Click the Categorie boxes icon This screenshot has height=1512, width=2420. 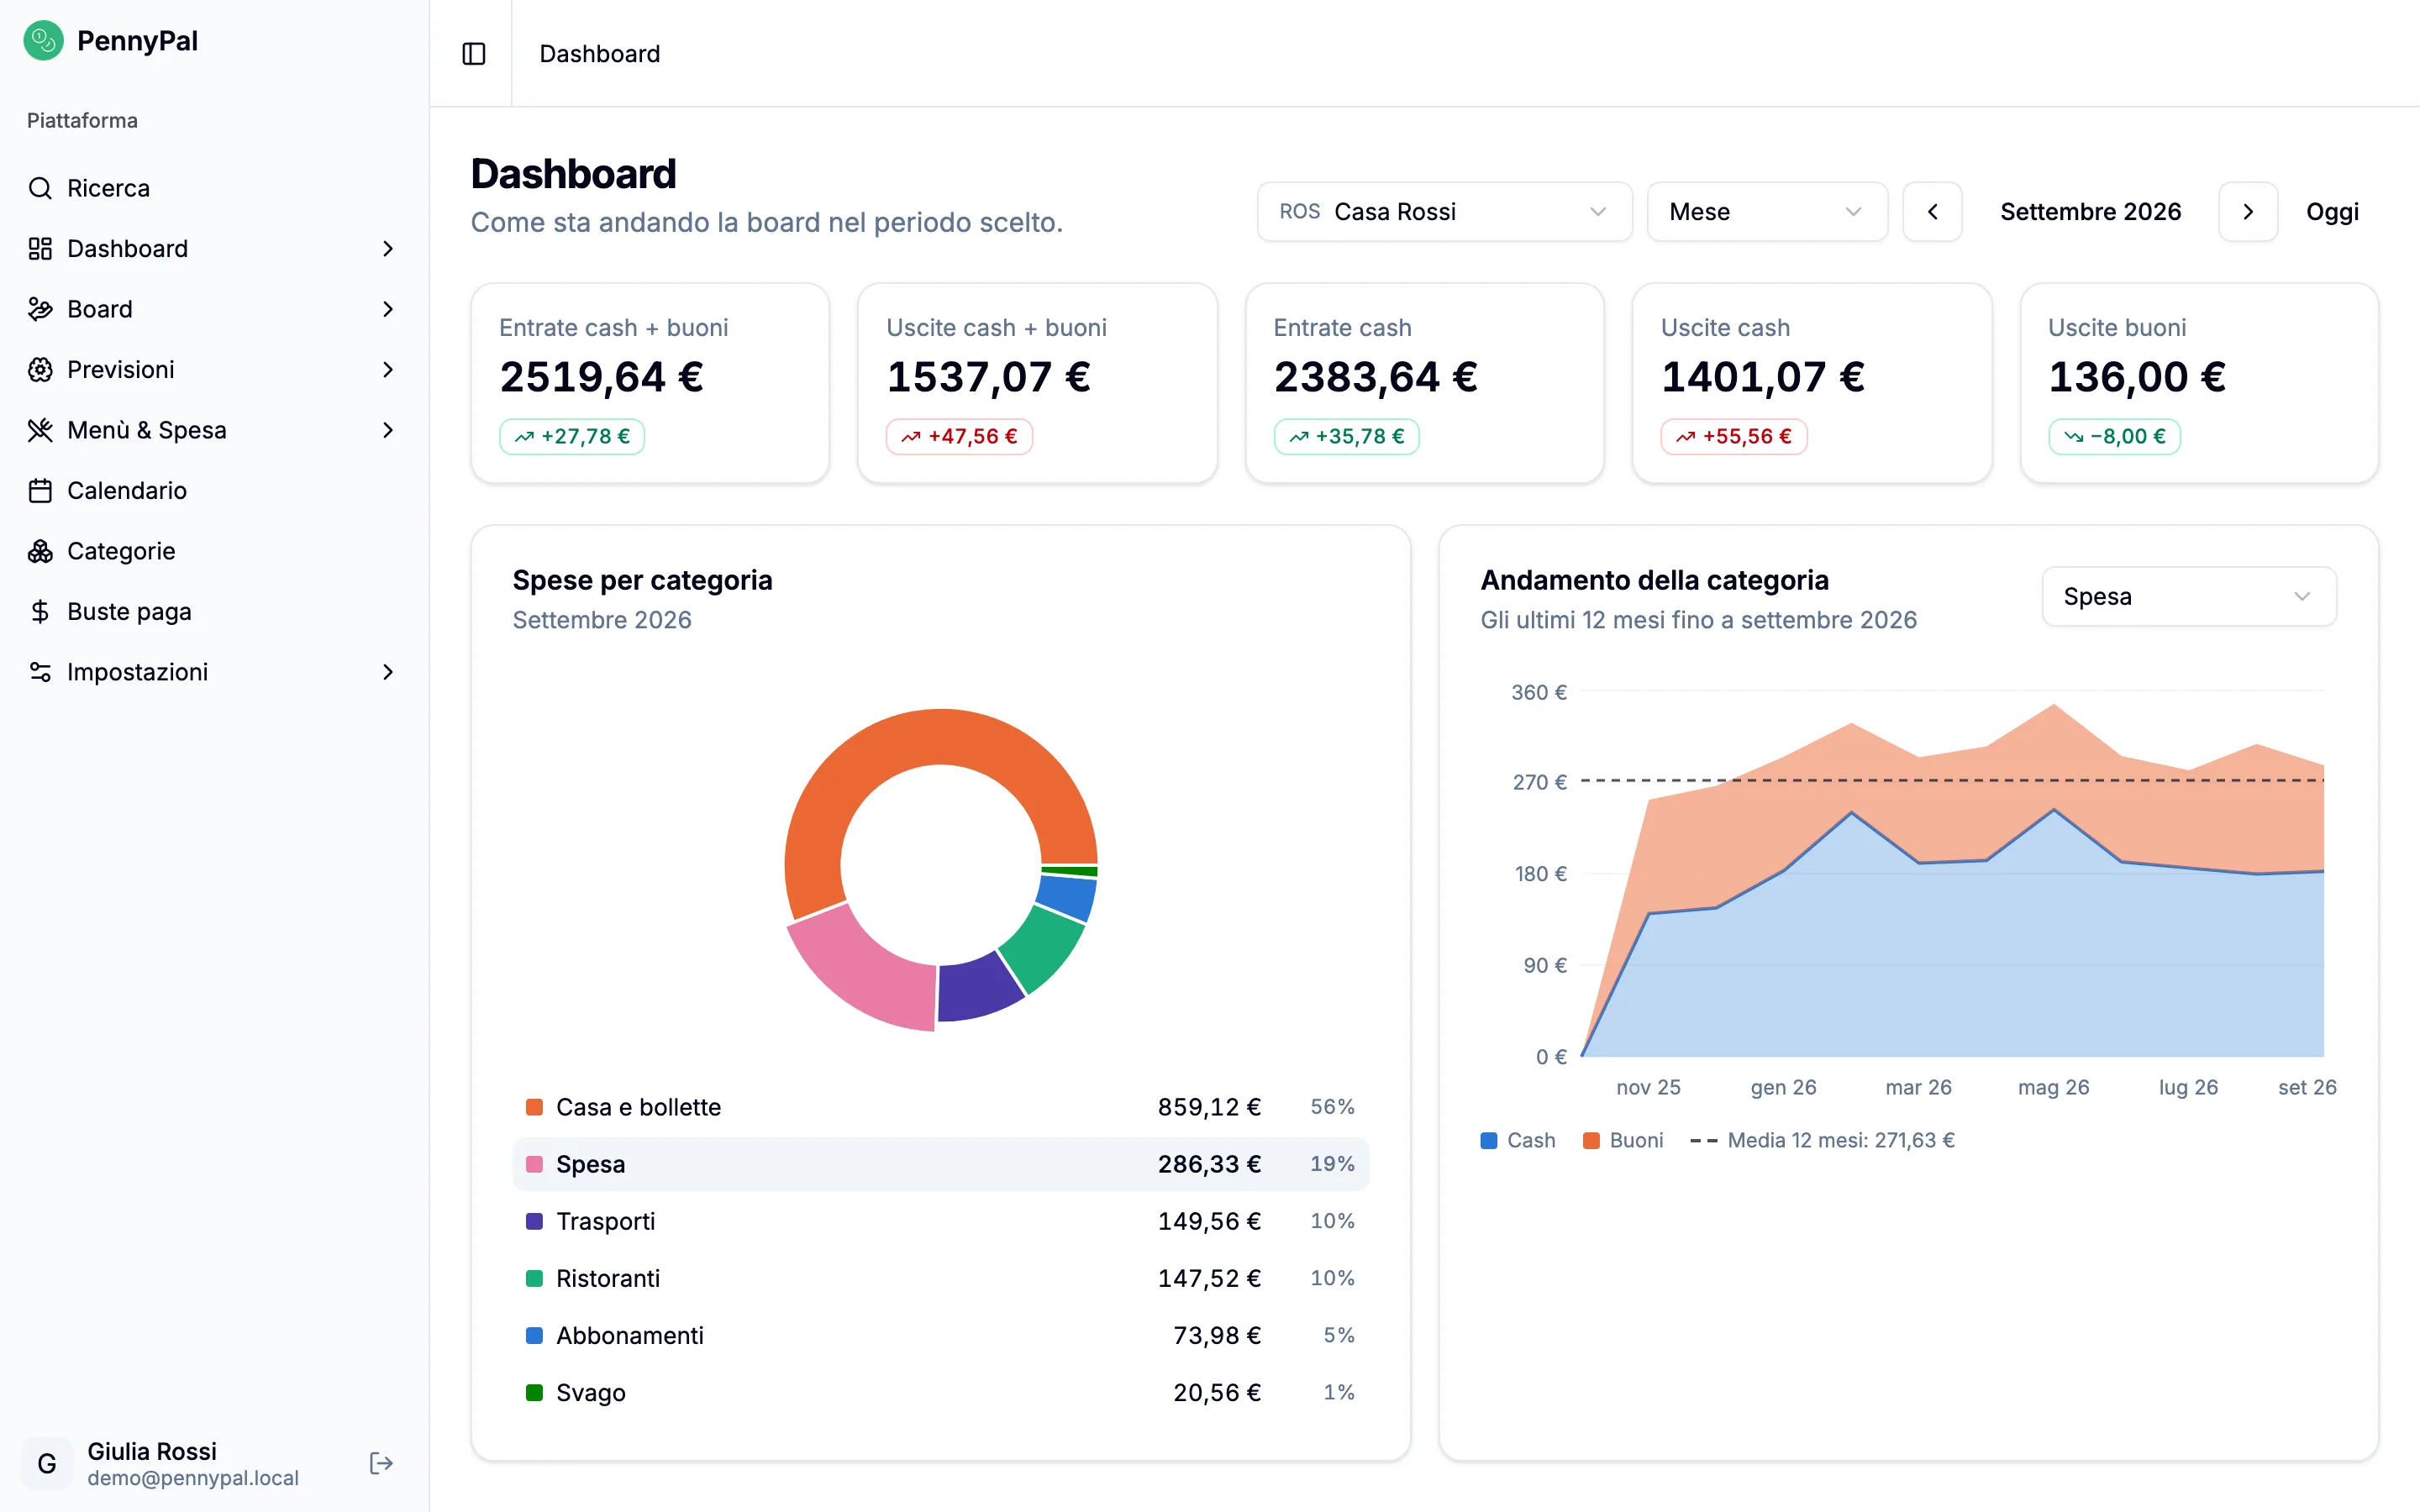pyautogui.click(x=40, y=551)
